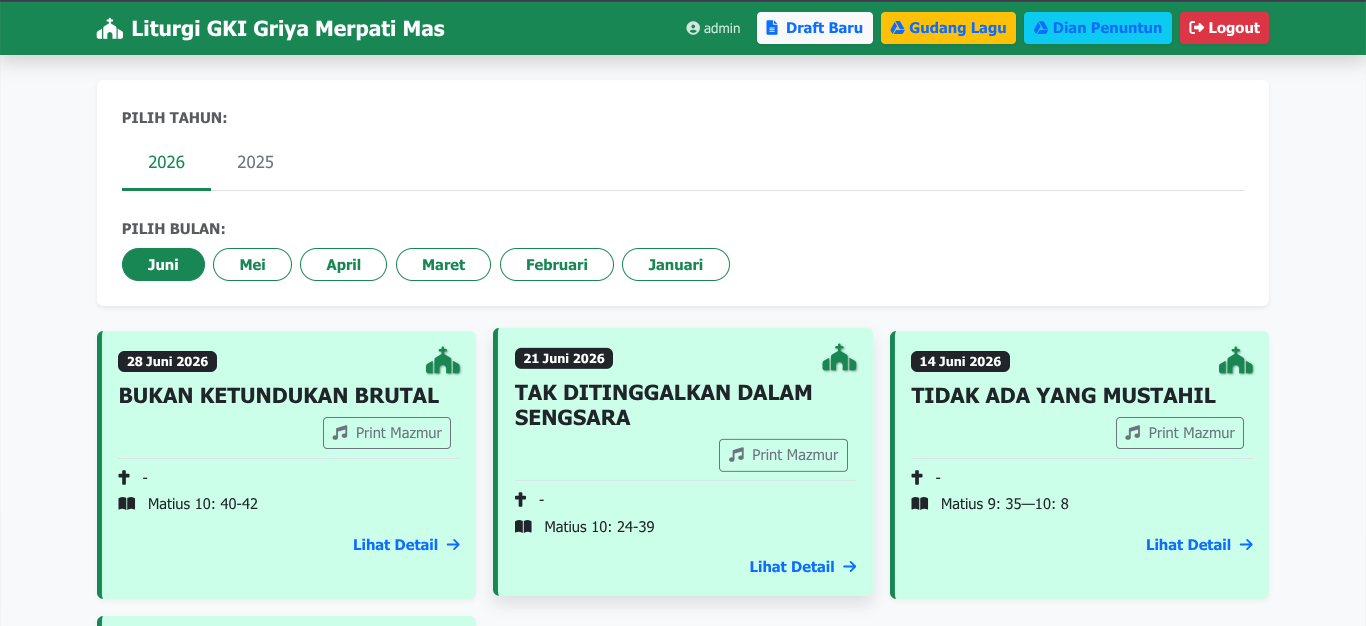Print Mazmur for TIDAK ADA YANG MUSTAHIL
The width and height of the screenshot is (1366, 626).
(x=1180, y=433)
